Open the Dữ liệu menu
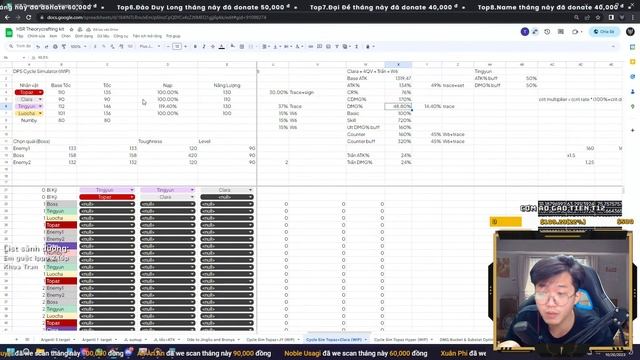Screen dimensions: 640x360 [103, 36]
